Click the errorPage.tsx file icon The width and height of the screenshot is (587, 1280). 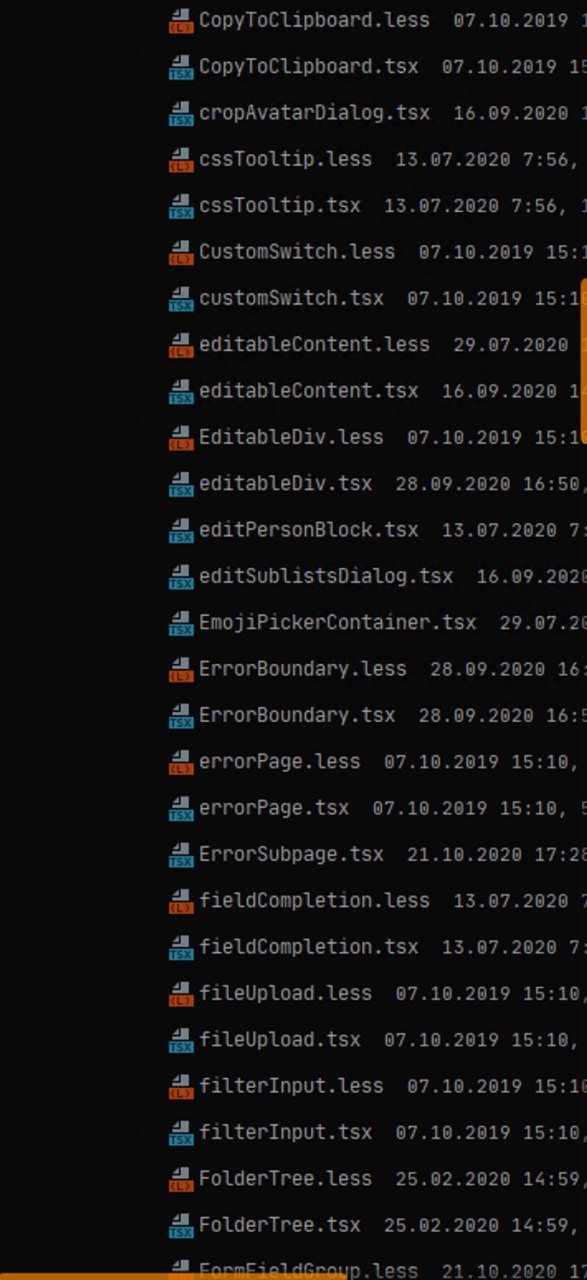[181, 808]
